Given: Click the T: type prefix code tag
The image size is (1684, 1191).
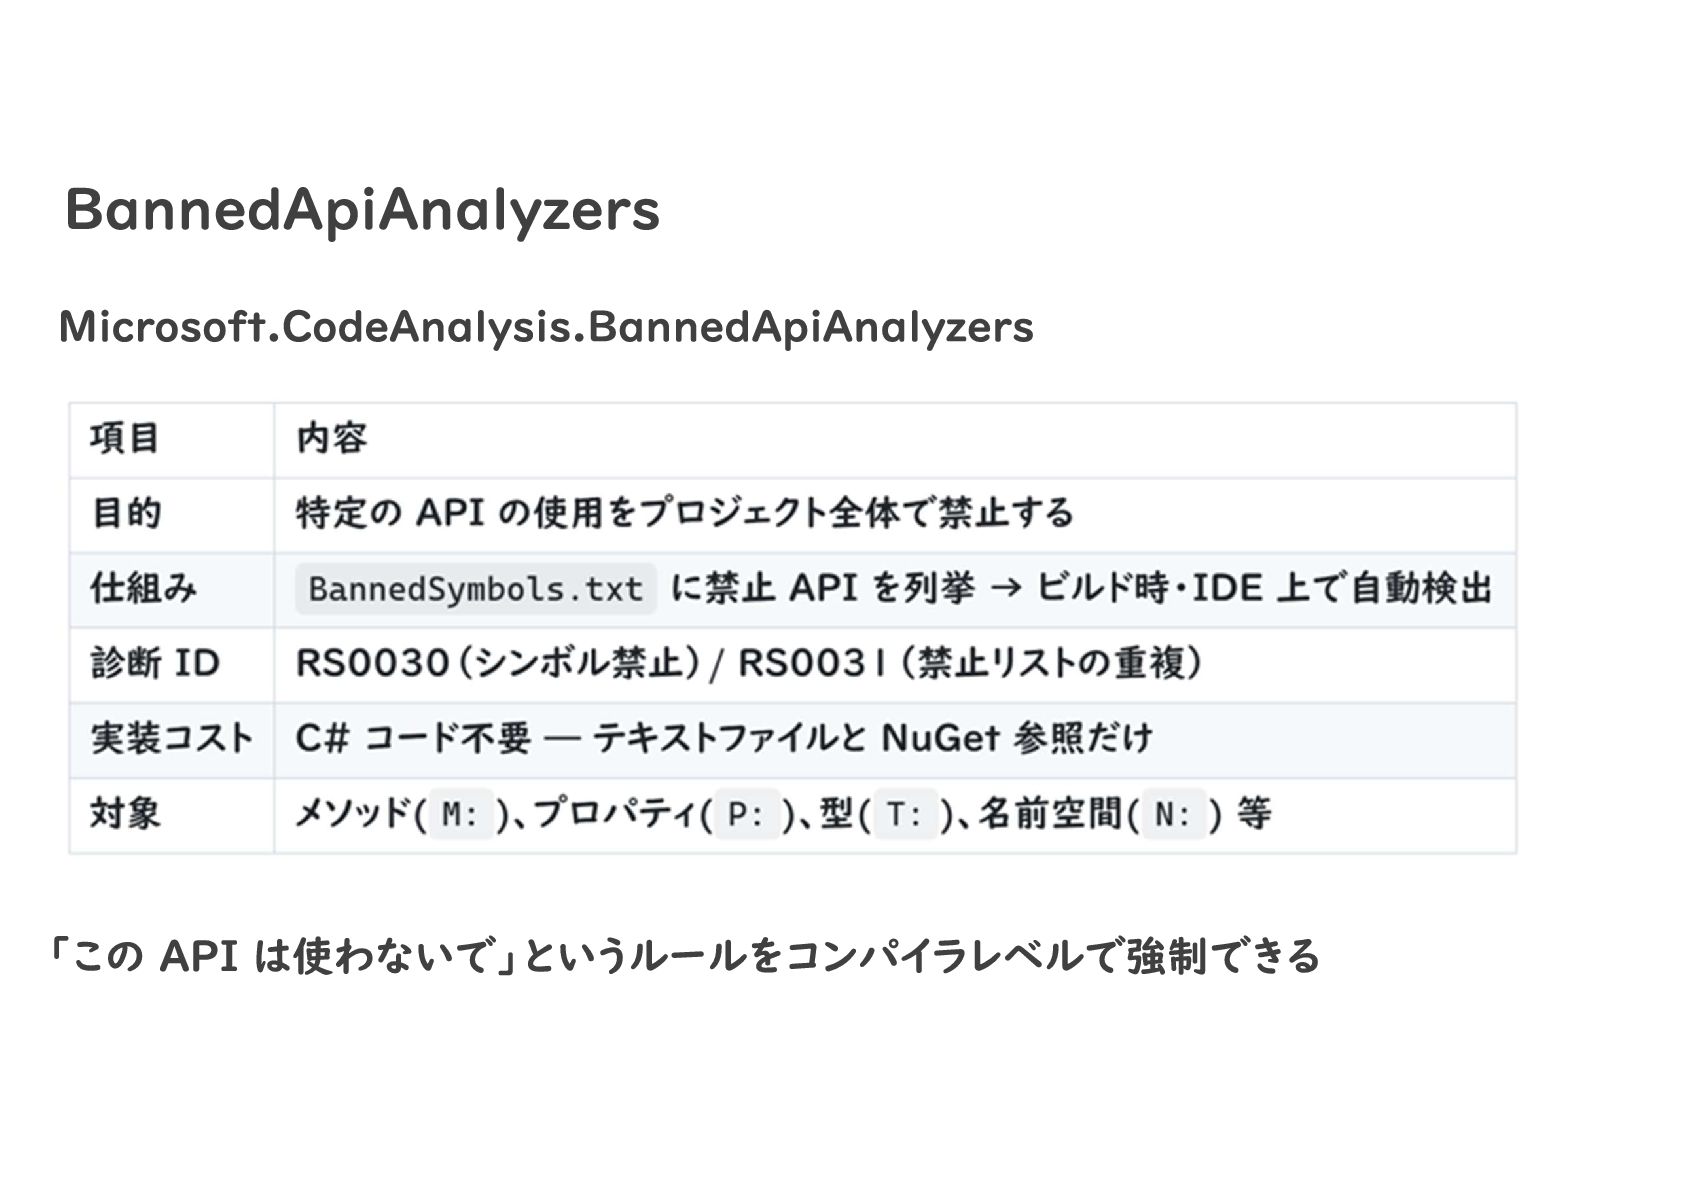Looking at the screenshot, I should point(906,815).
